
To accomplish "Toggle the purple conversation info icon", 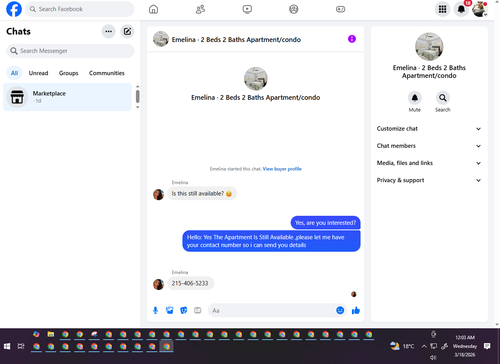I will coord(352,39).
